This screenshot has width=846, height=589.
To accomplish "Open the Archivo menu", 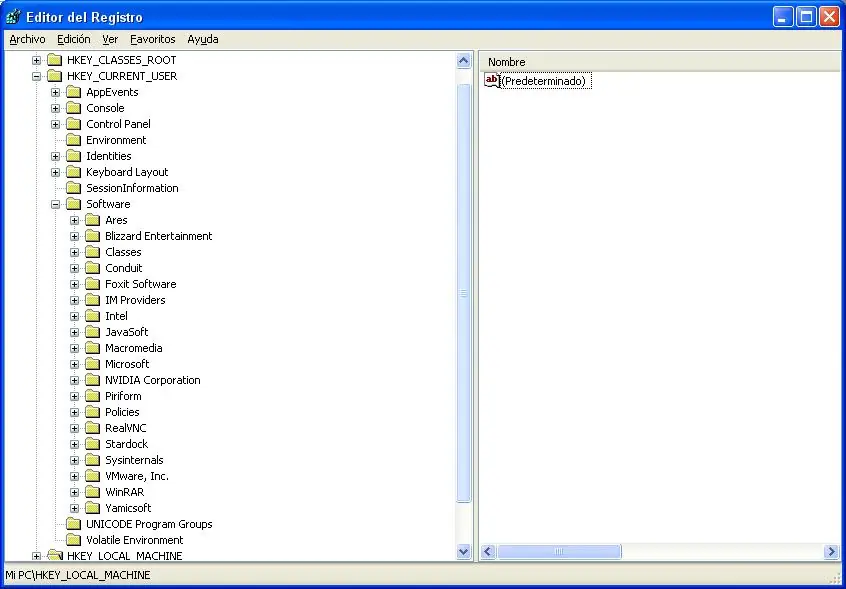I will pos(28,39).
